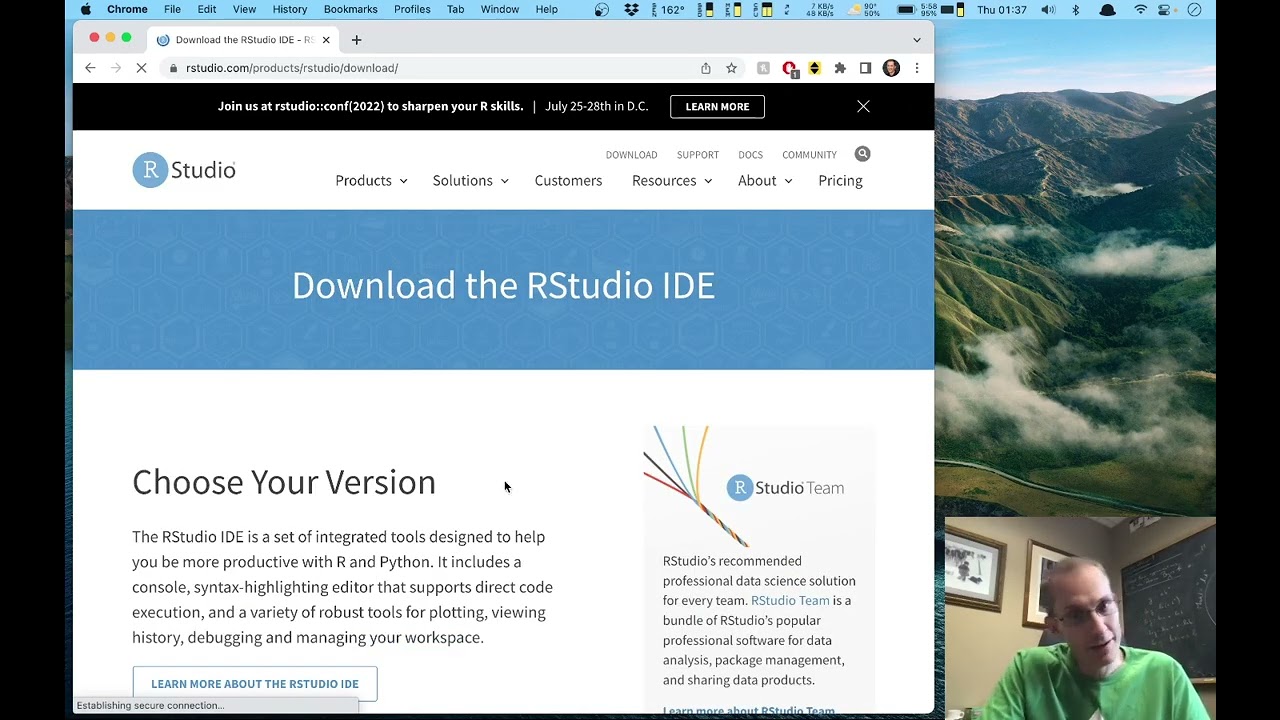This screenshot has height=720, width=1280.
Task: Close the Download the RStudio IDE tab
Action: pos(326,40)
